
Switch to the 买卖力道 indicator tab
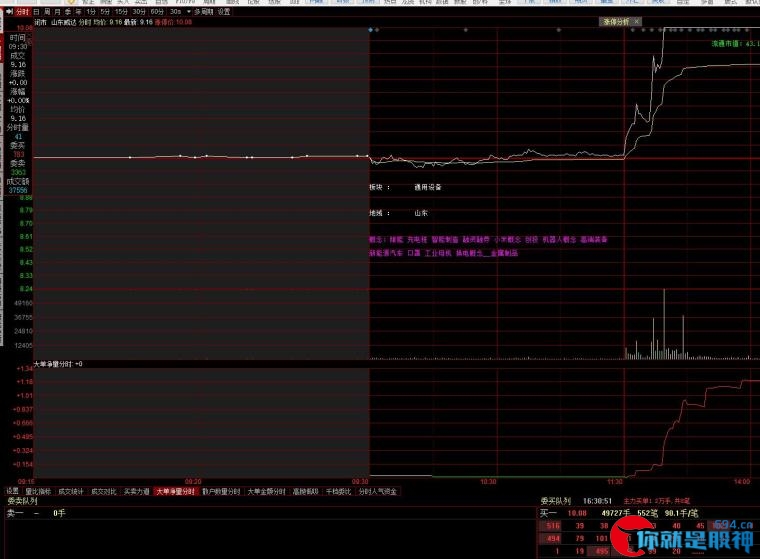pyautogui.click(x=136, y=492)
